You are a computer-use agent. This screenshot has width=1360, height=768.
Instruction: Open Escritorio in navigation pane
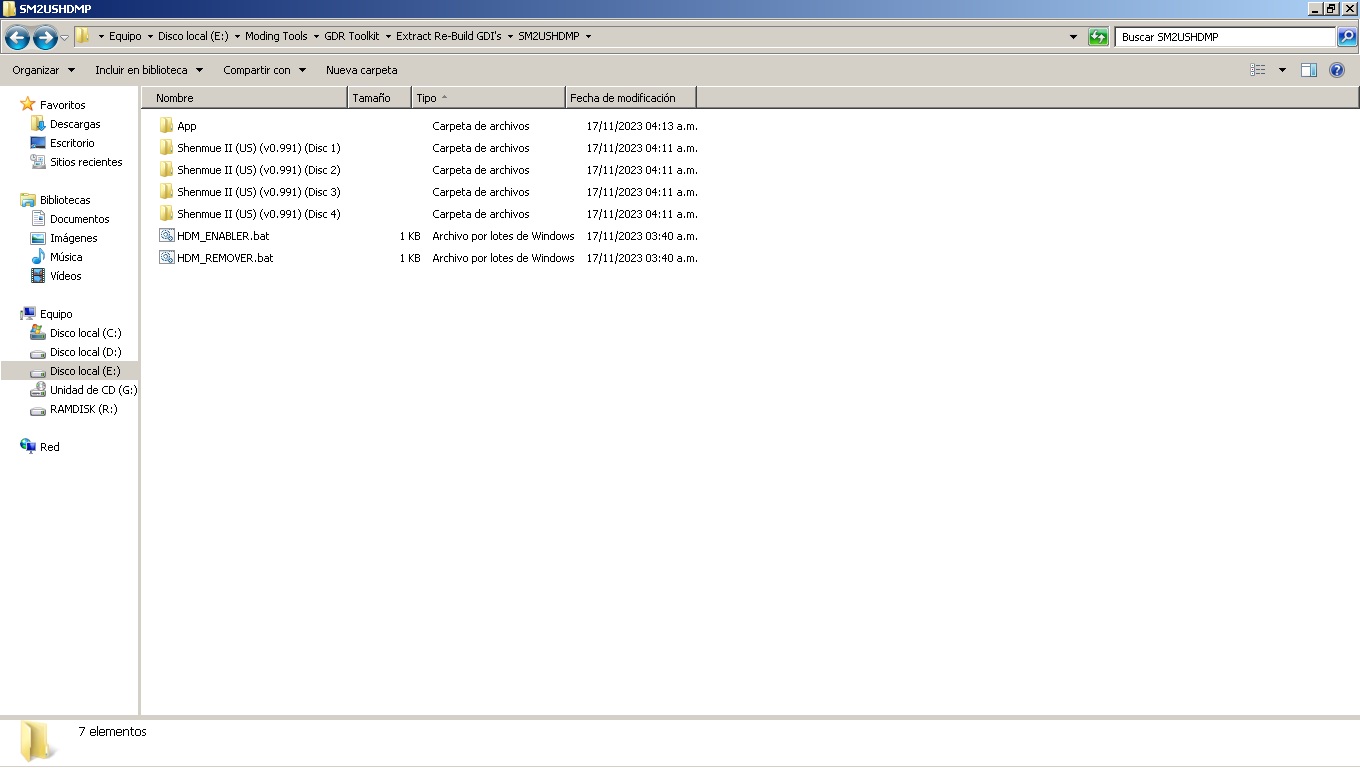pos(72,143)
